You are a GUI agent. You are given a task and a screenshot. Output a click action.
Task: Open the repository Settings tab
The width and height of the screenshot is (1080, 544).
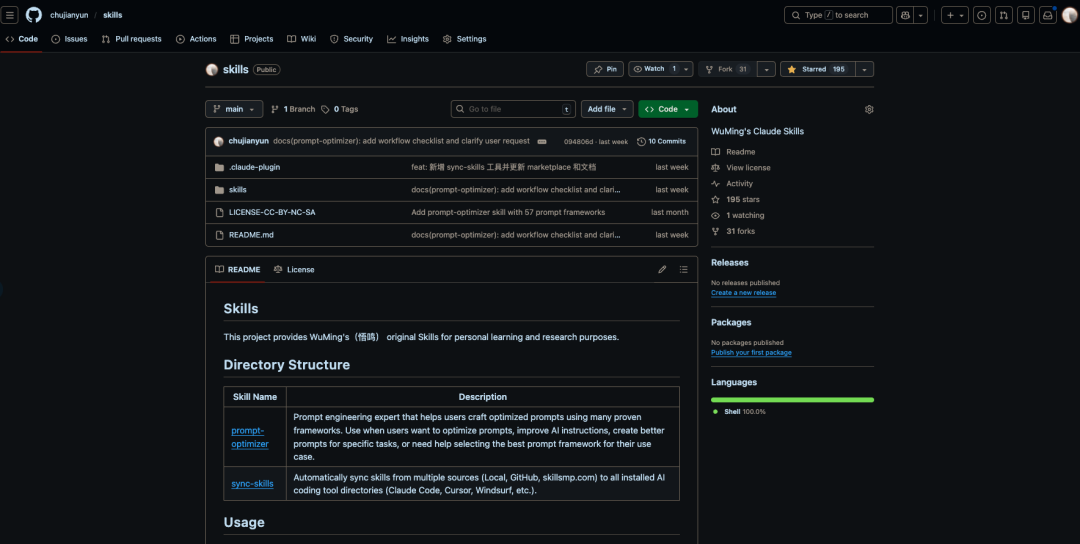464,39
